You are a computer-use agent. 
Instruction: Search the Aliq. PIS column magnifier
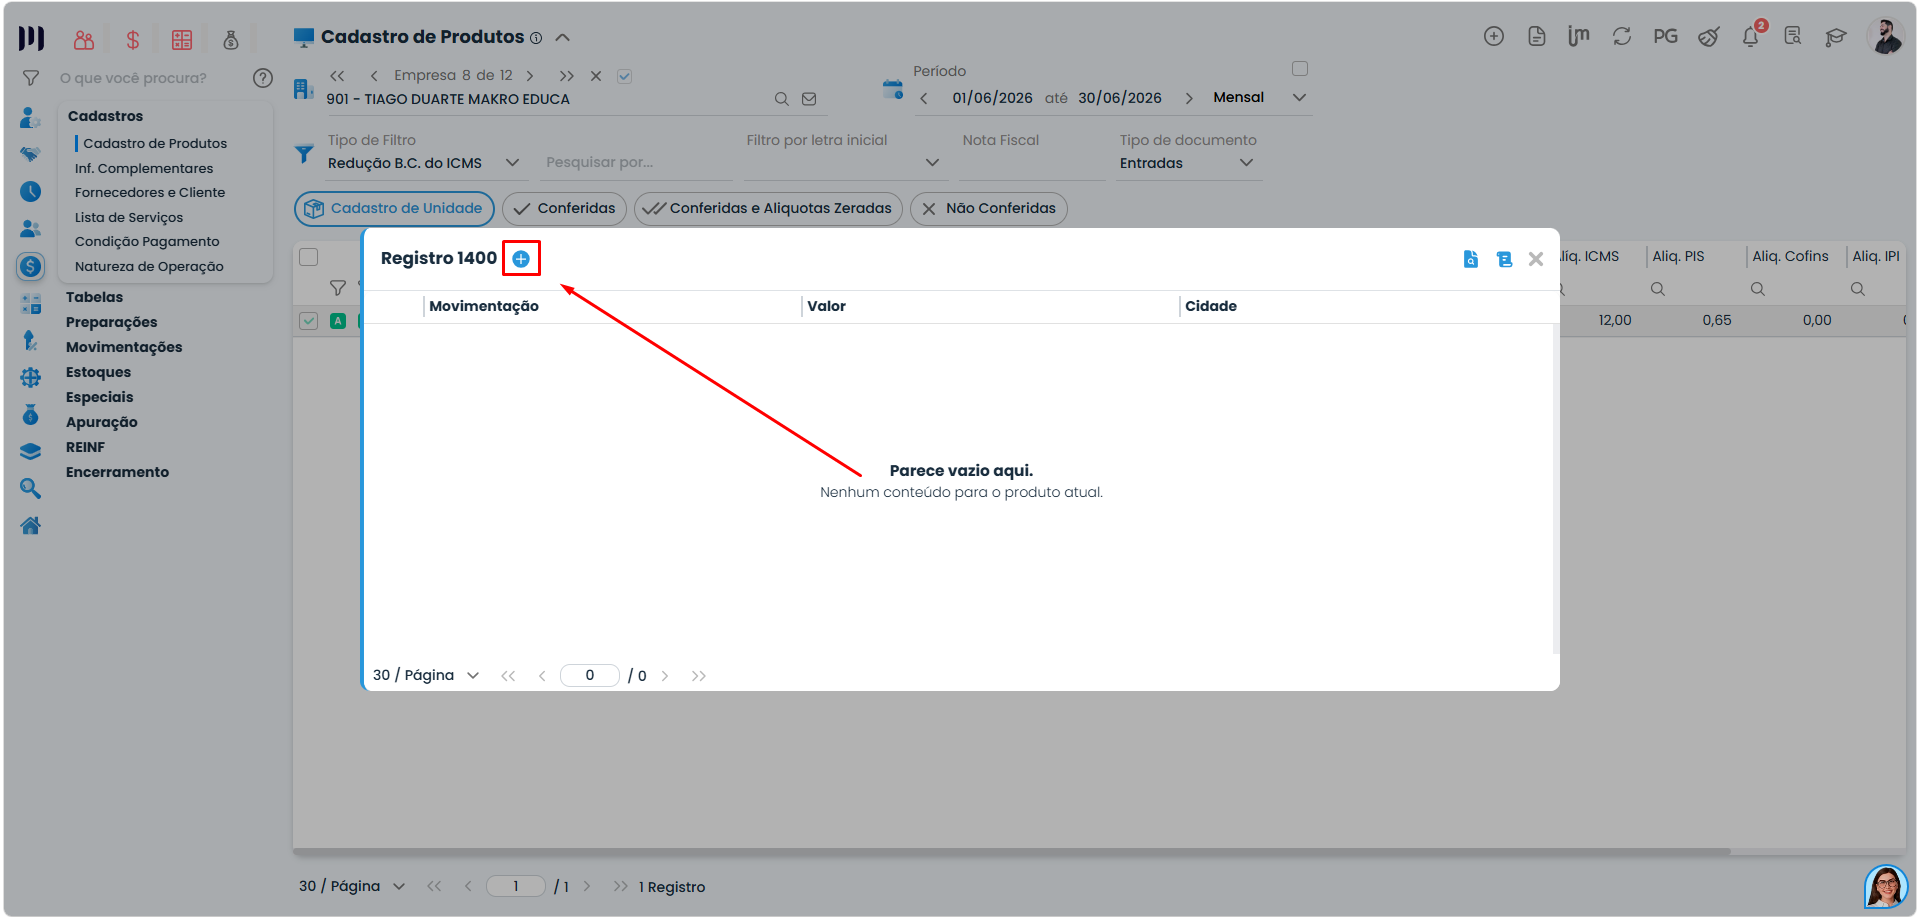point(1658,289)
